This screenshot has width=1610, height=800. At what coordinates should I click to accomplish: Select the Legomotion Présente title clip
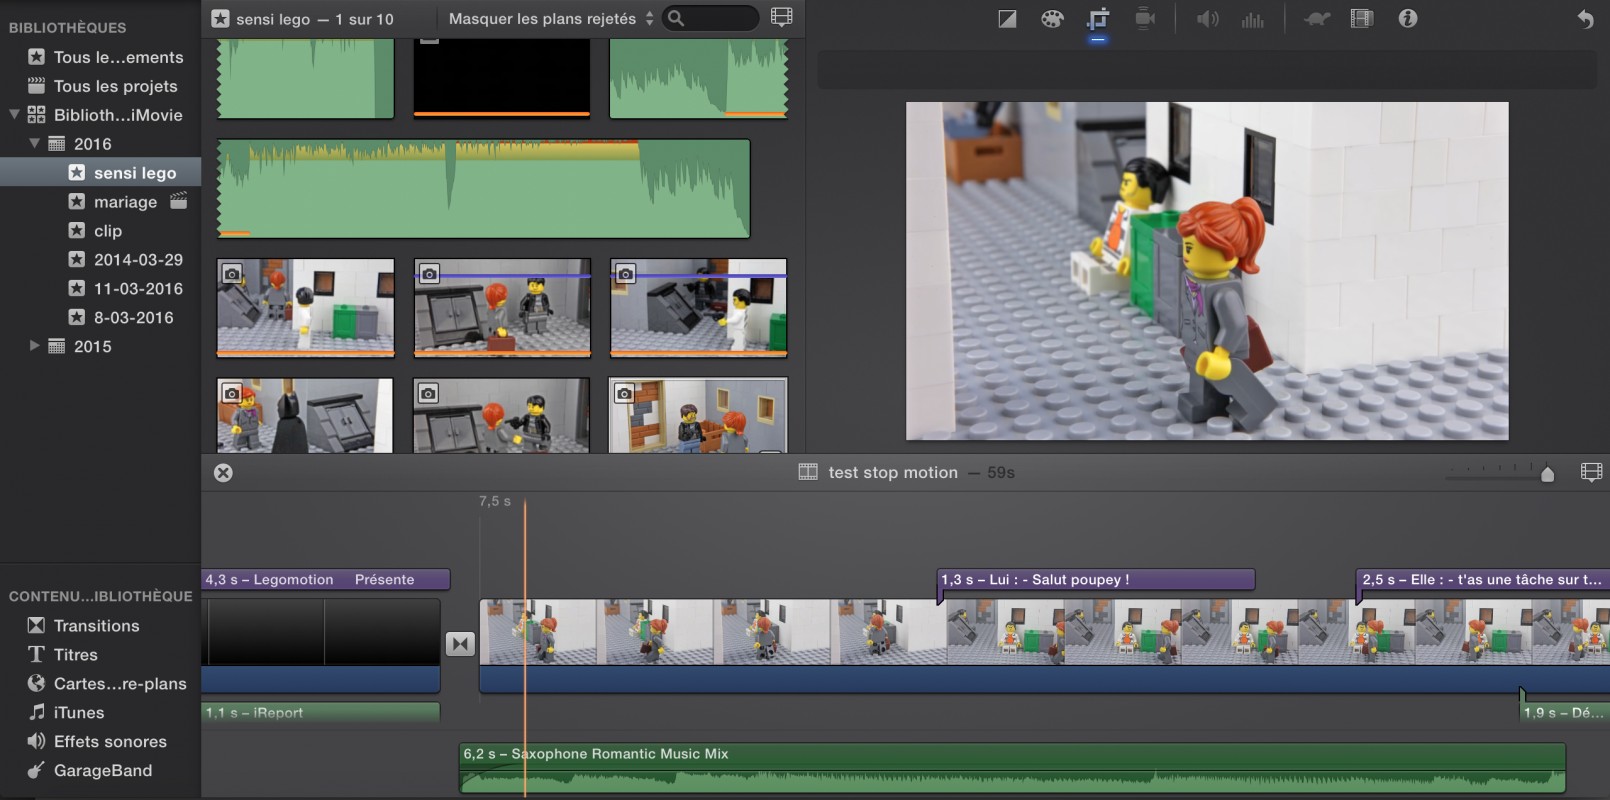(326, 580)
